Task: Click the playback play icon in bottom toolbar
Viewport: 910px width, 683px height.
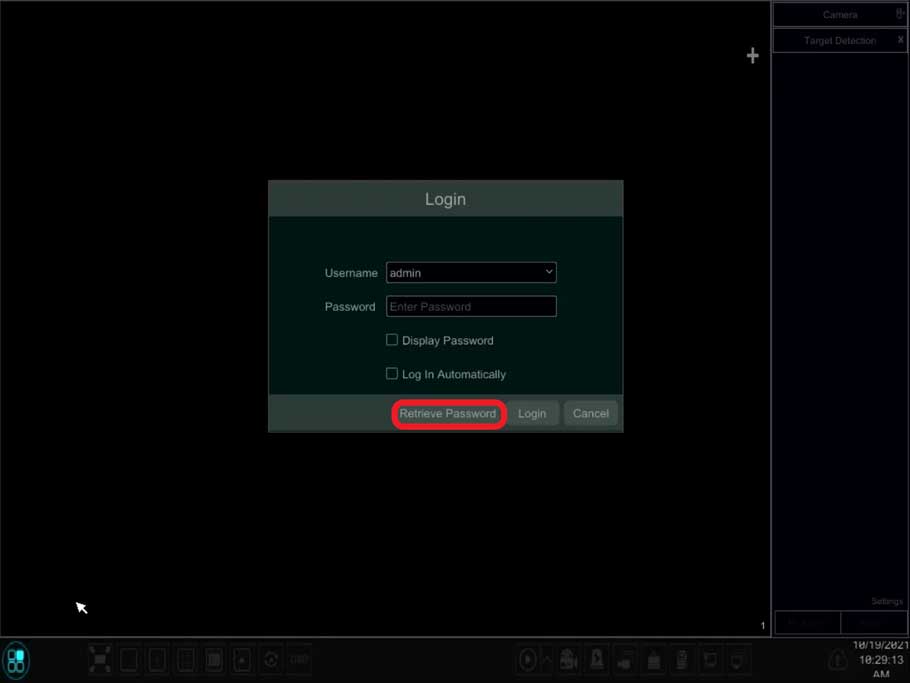Action: [x=527, y=660]
